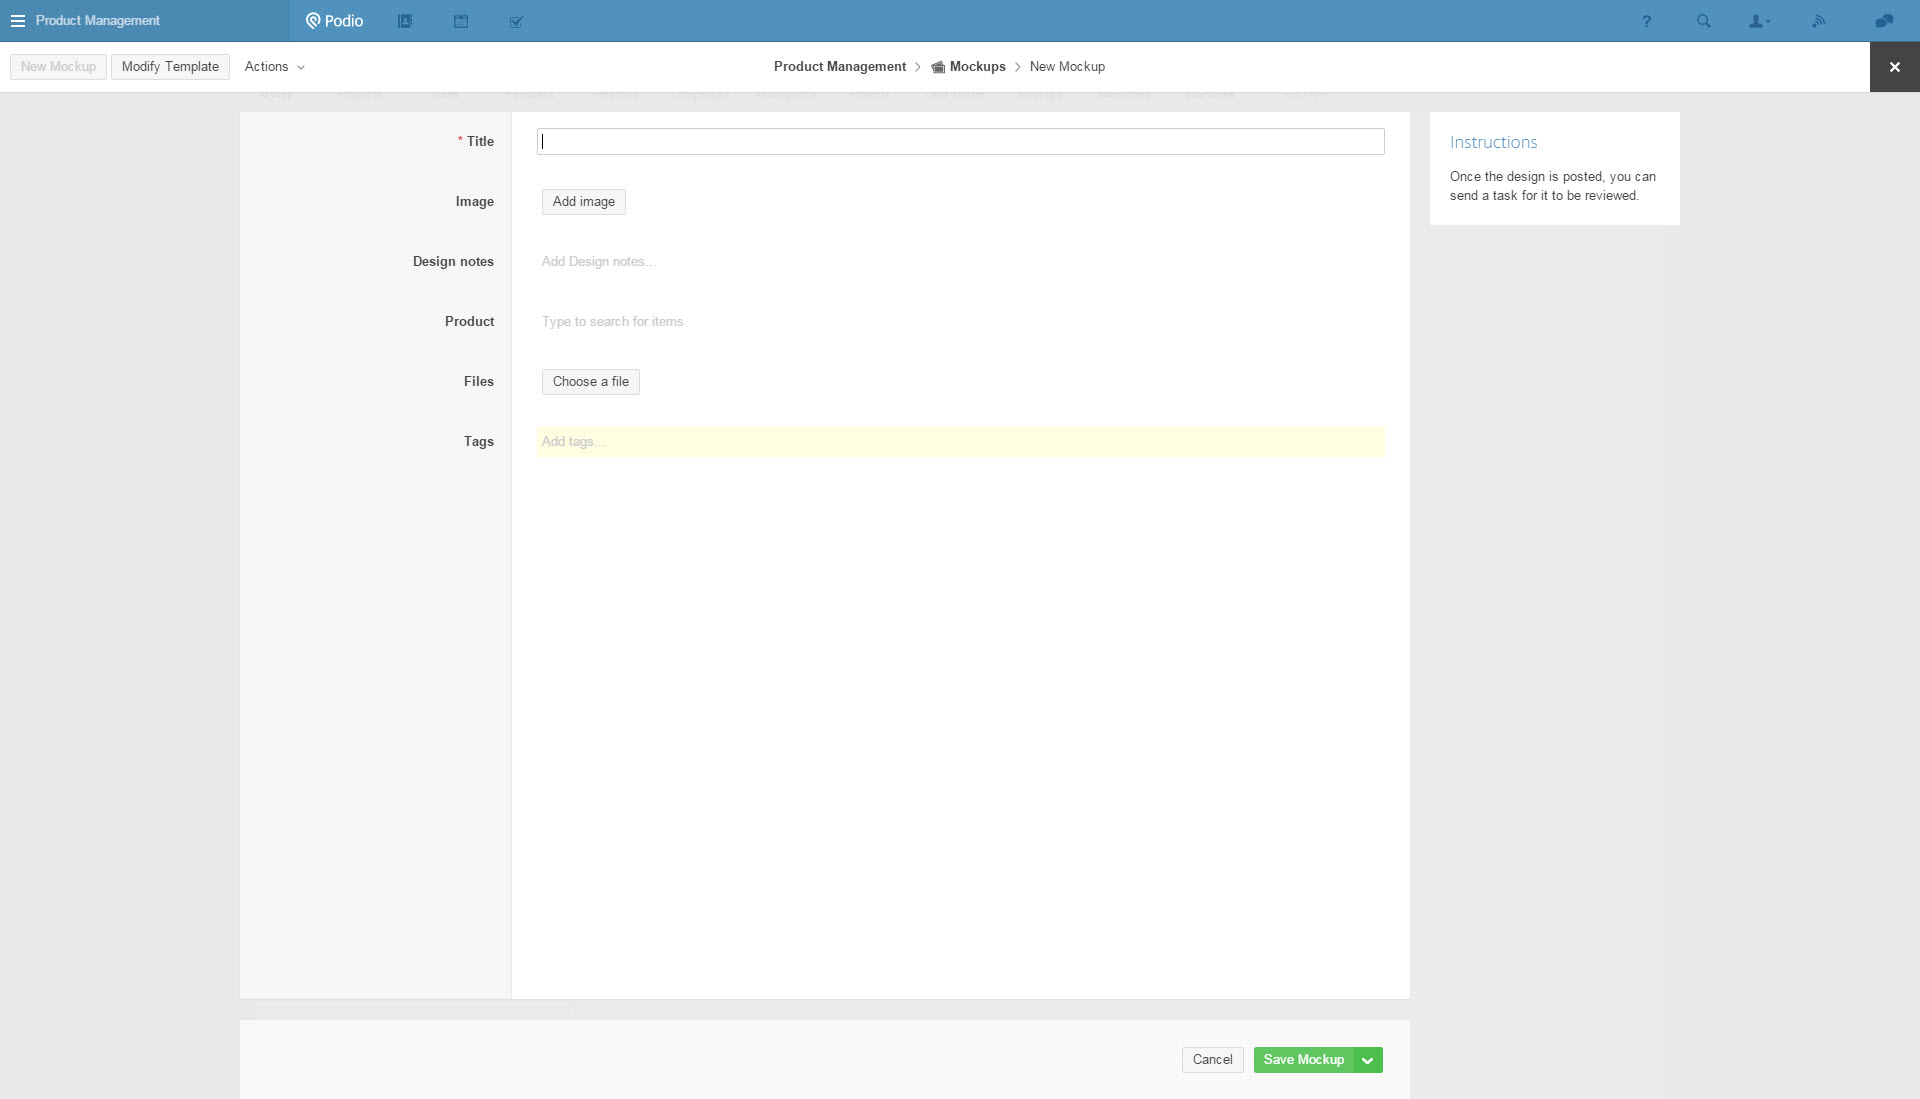1920x1099 pixels.
Task: Click the Modify Template button
Action: point(170,67)
